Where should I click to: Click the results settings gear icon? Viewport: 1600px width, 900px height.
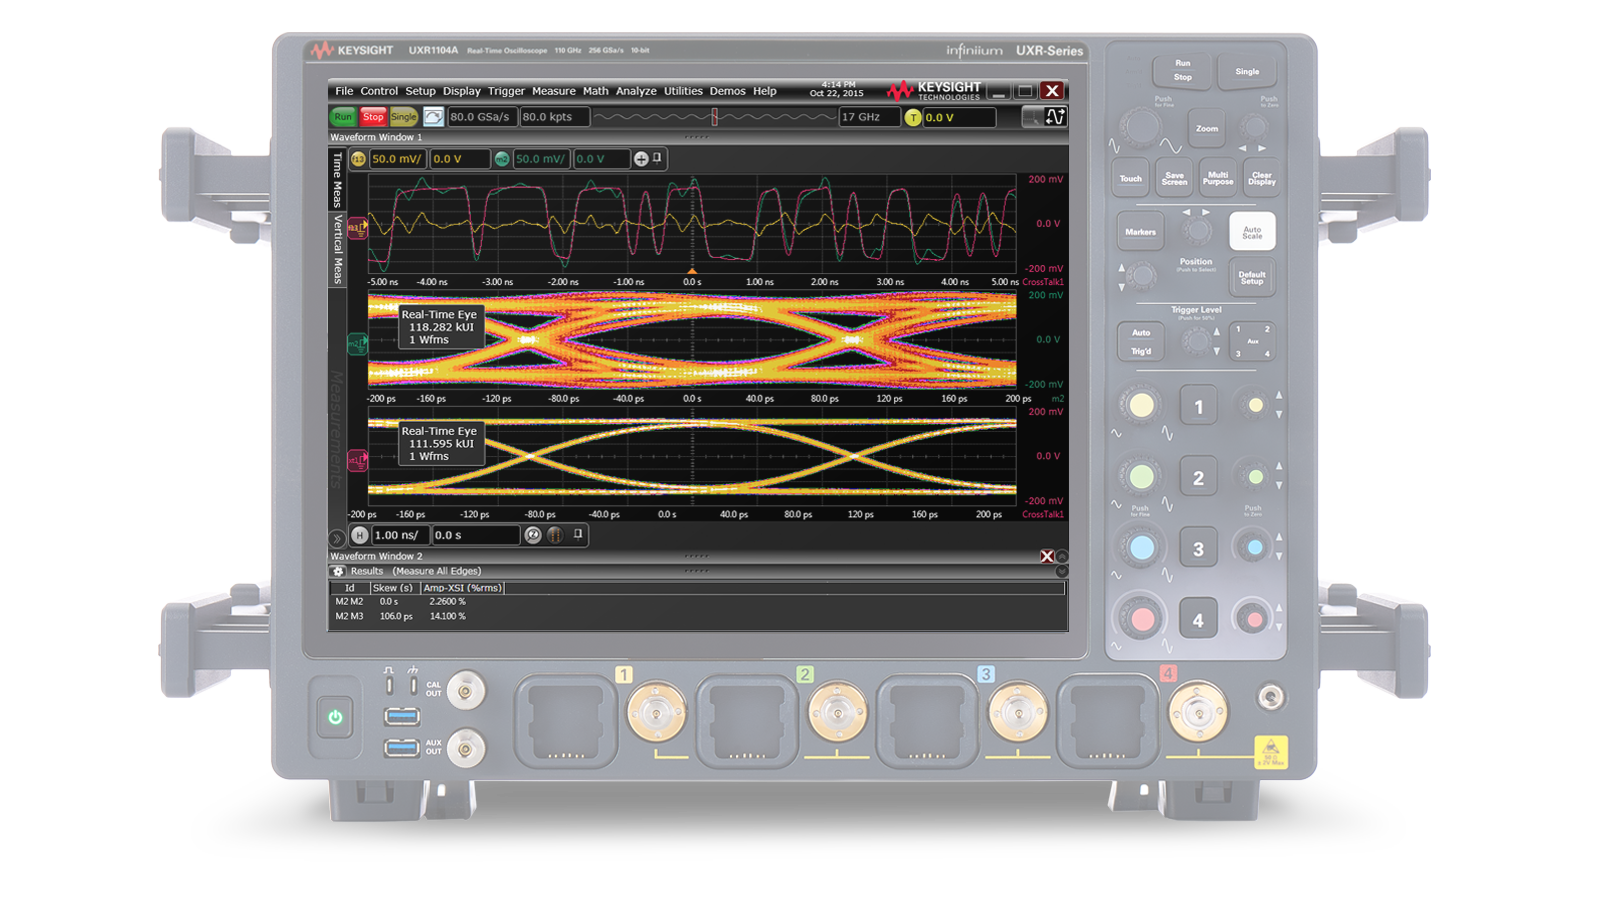click(338, 571)
